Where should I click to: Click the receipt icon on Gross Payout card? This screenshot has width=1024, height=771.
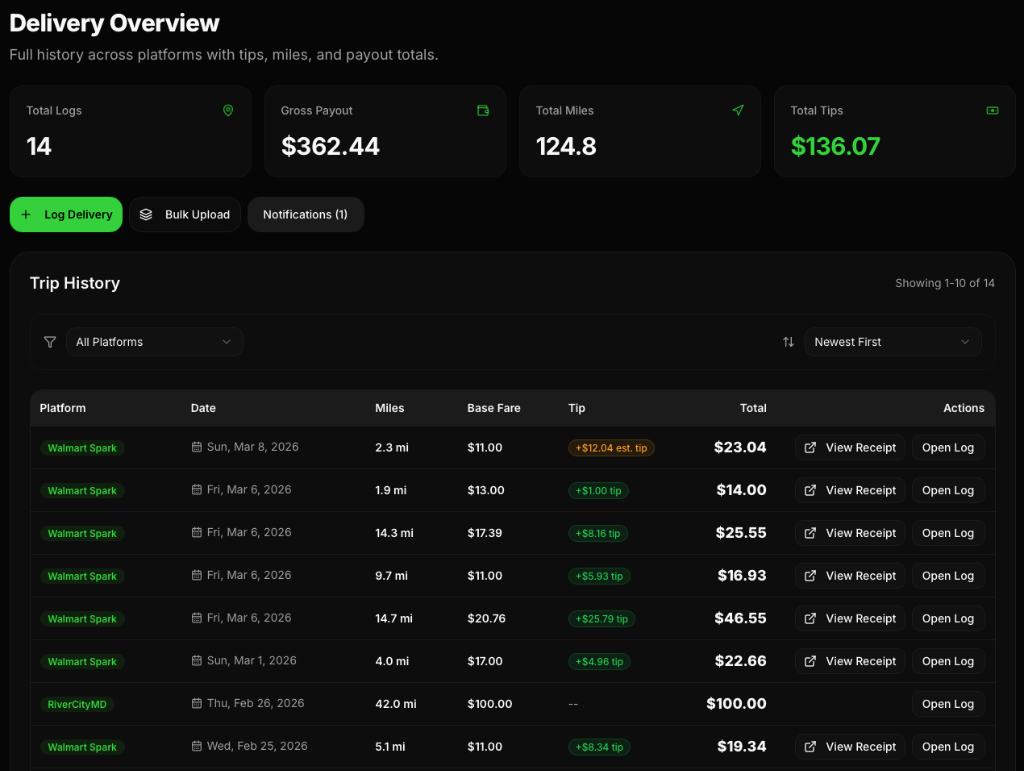483,110
